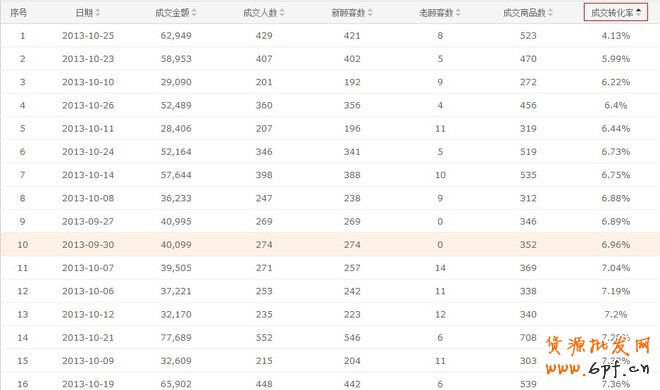Image resolution: width=660 pixels, height=390 pixels.
Task: Click the 序号 column header
Action: [19, 13]
